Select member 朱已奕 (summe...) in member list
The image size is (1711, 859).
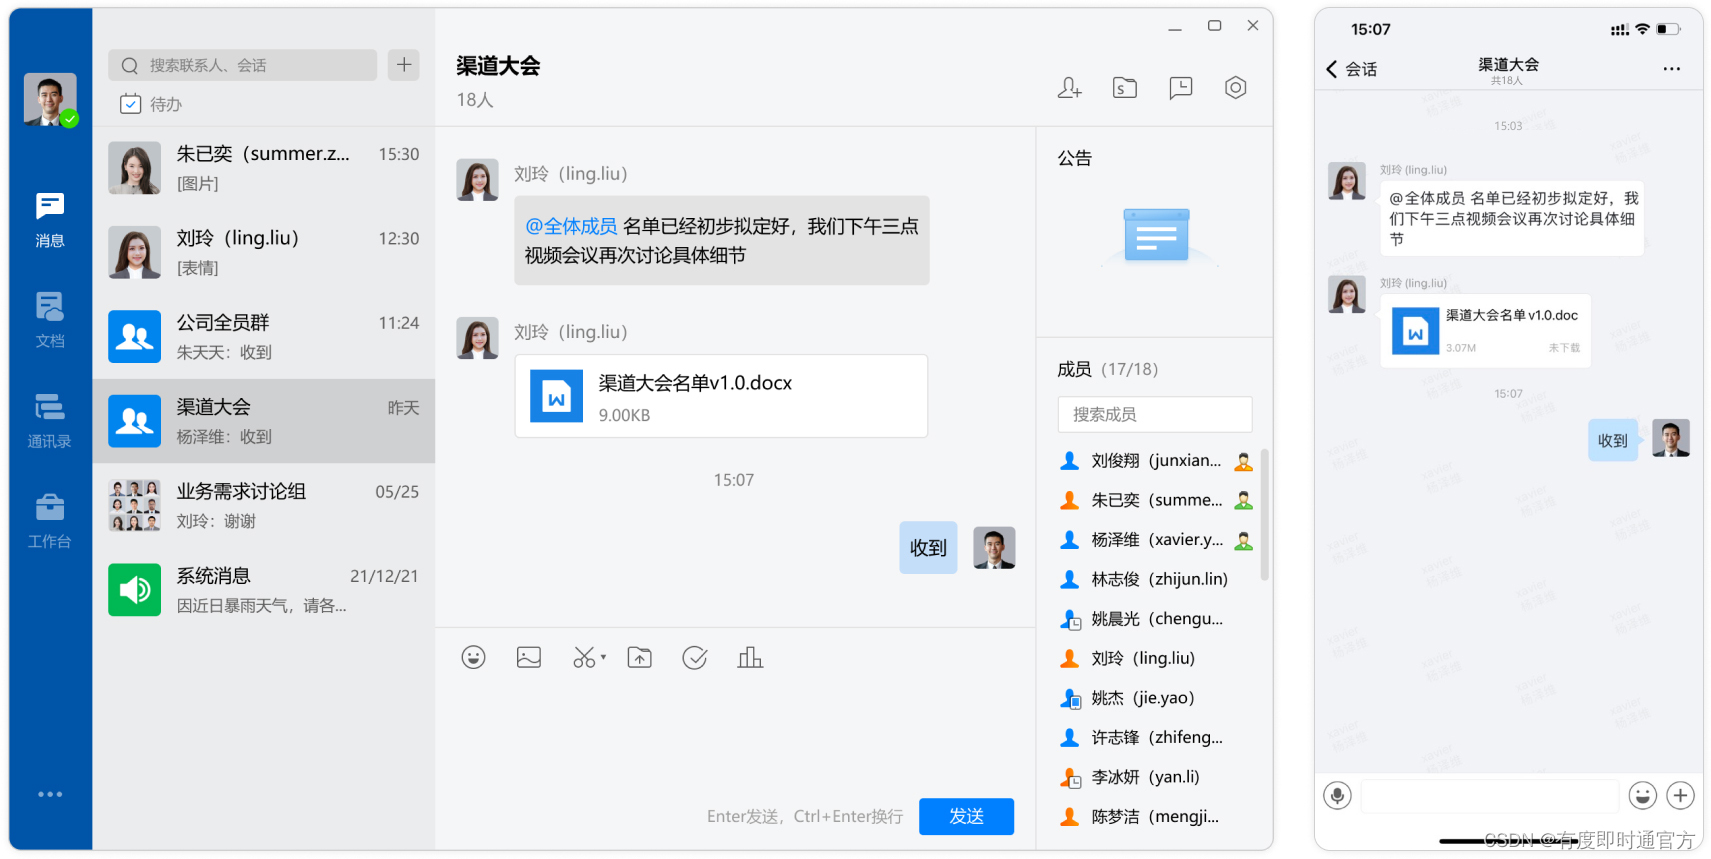coord(1155,500)
